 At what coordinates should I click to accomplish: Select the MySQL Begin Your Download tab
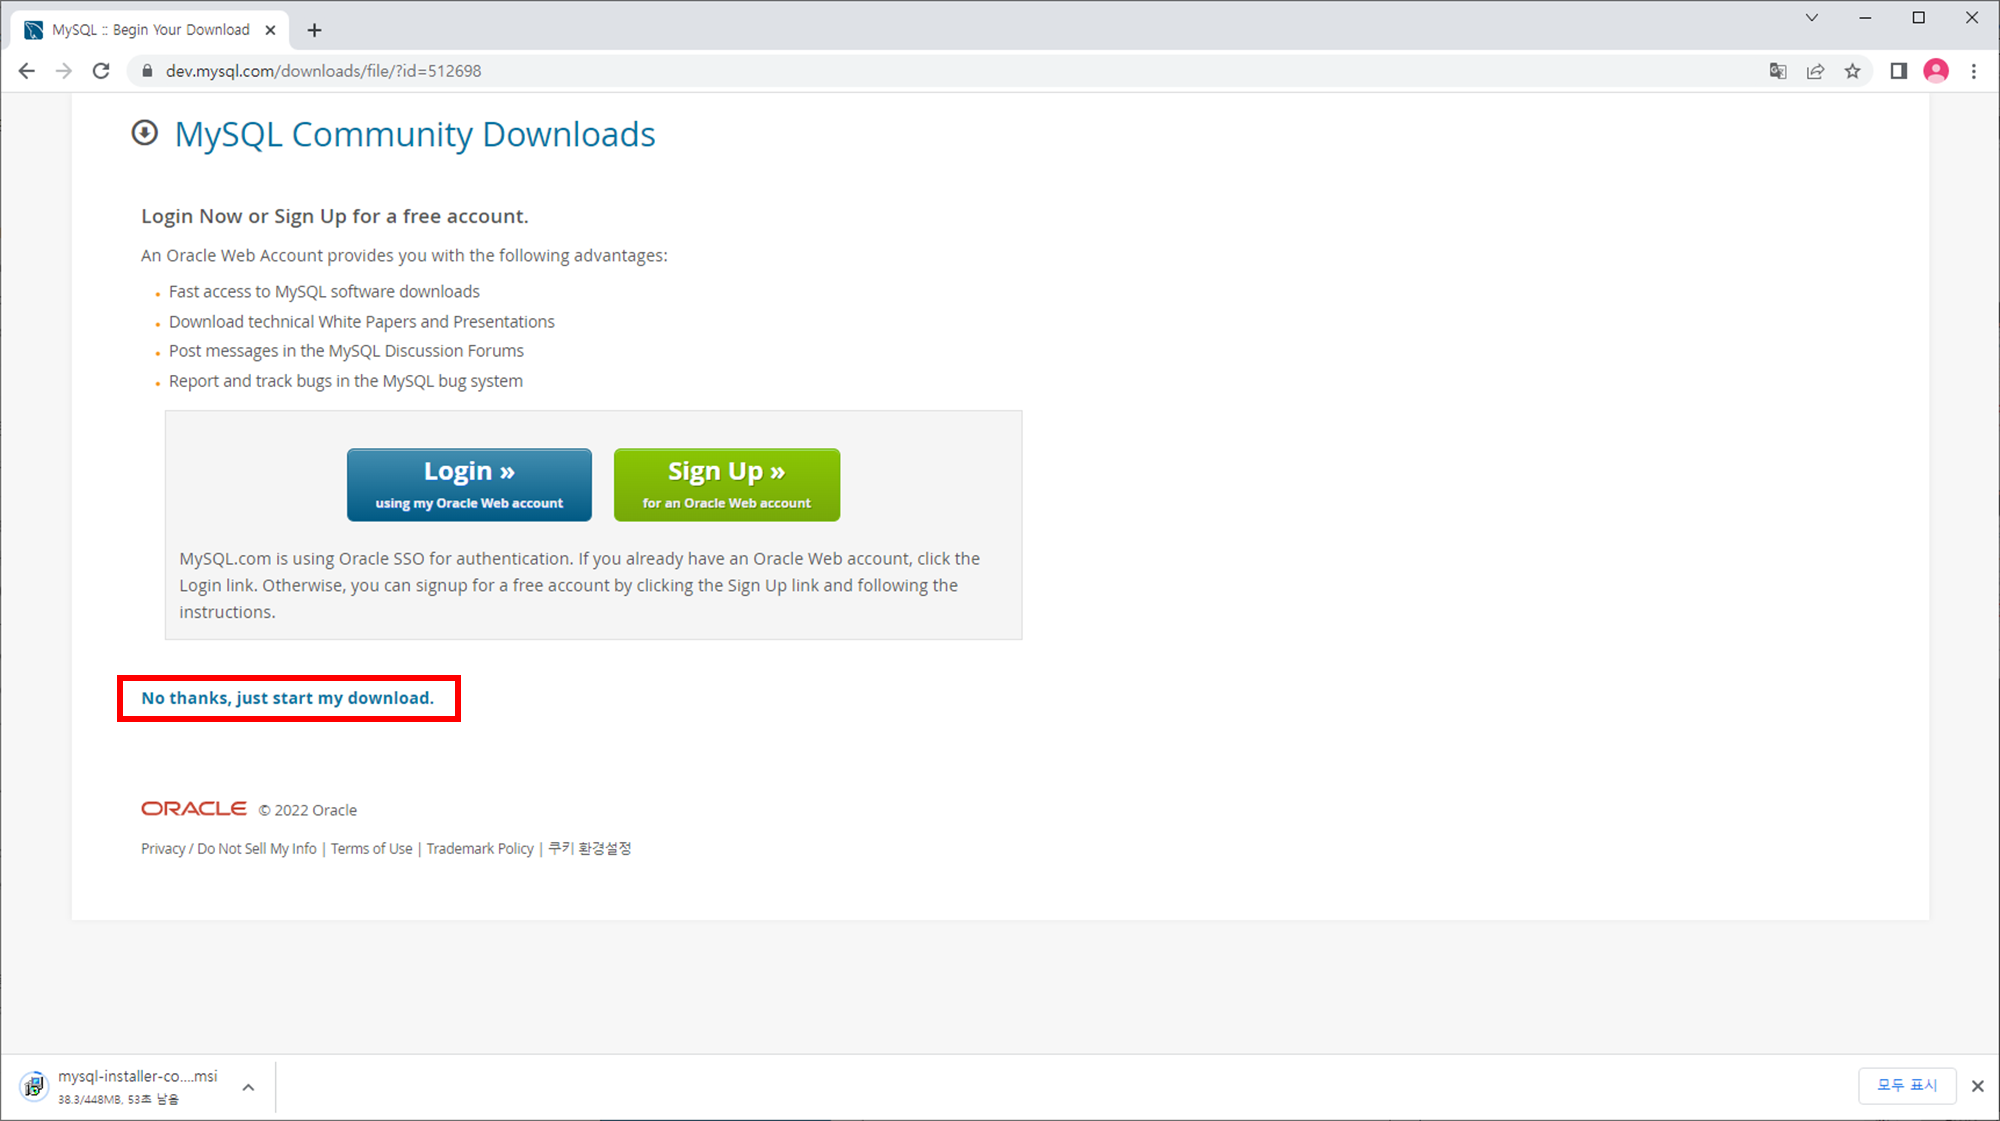[150, 30]
